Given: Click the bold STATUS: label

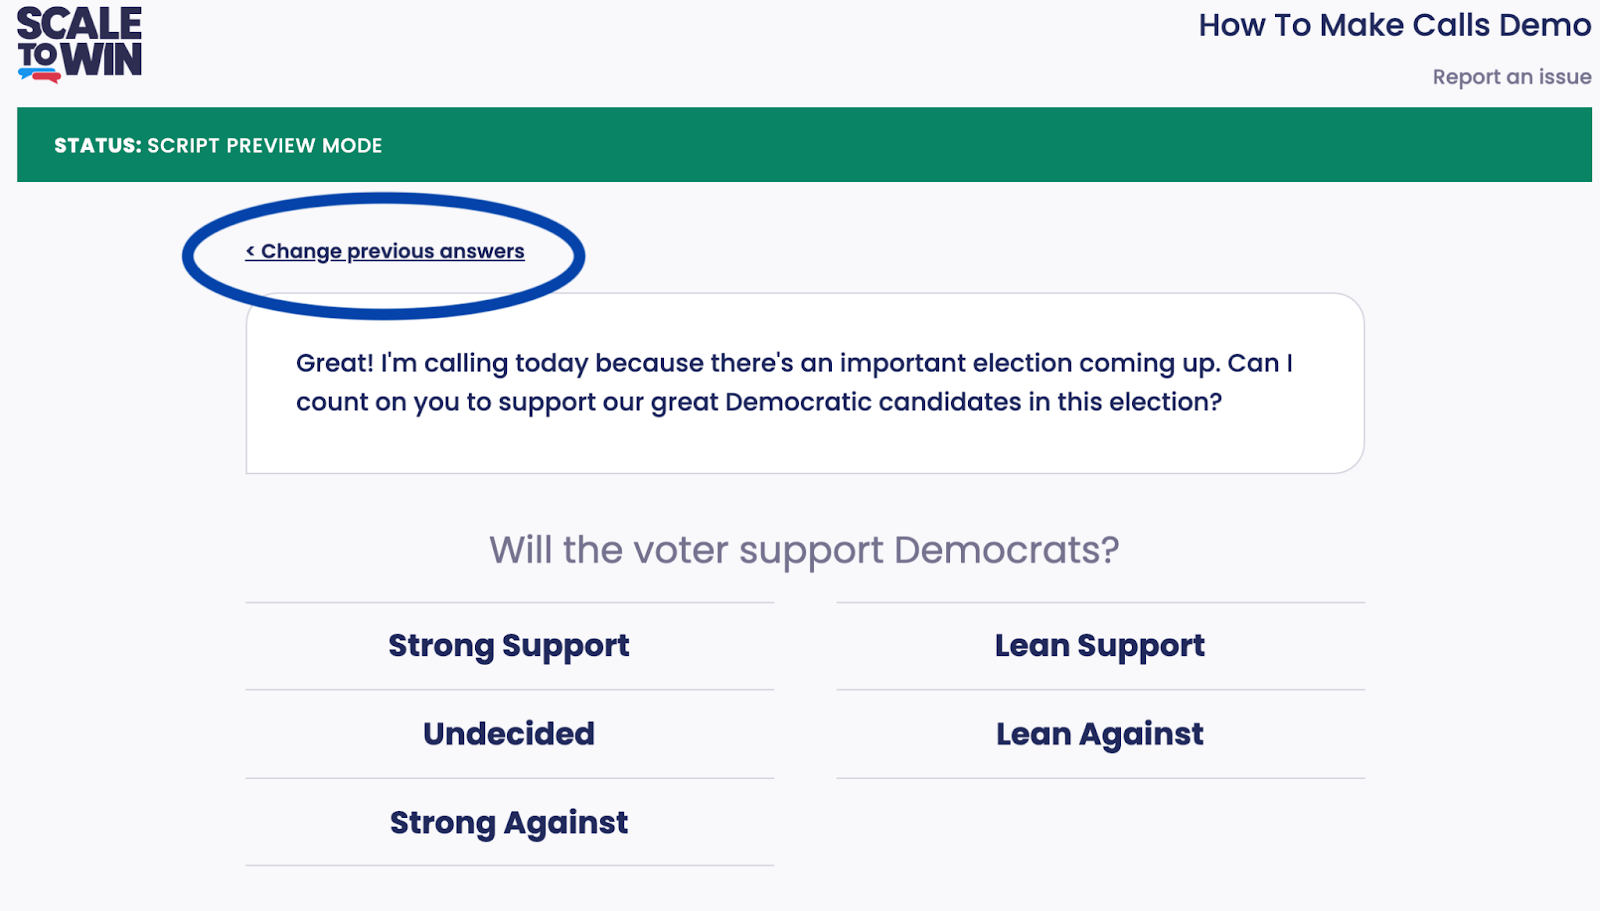Looking at the screenshot, I should point(98,146).
